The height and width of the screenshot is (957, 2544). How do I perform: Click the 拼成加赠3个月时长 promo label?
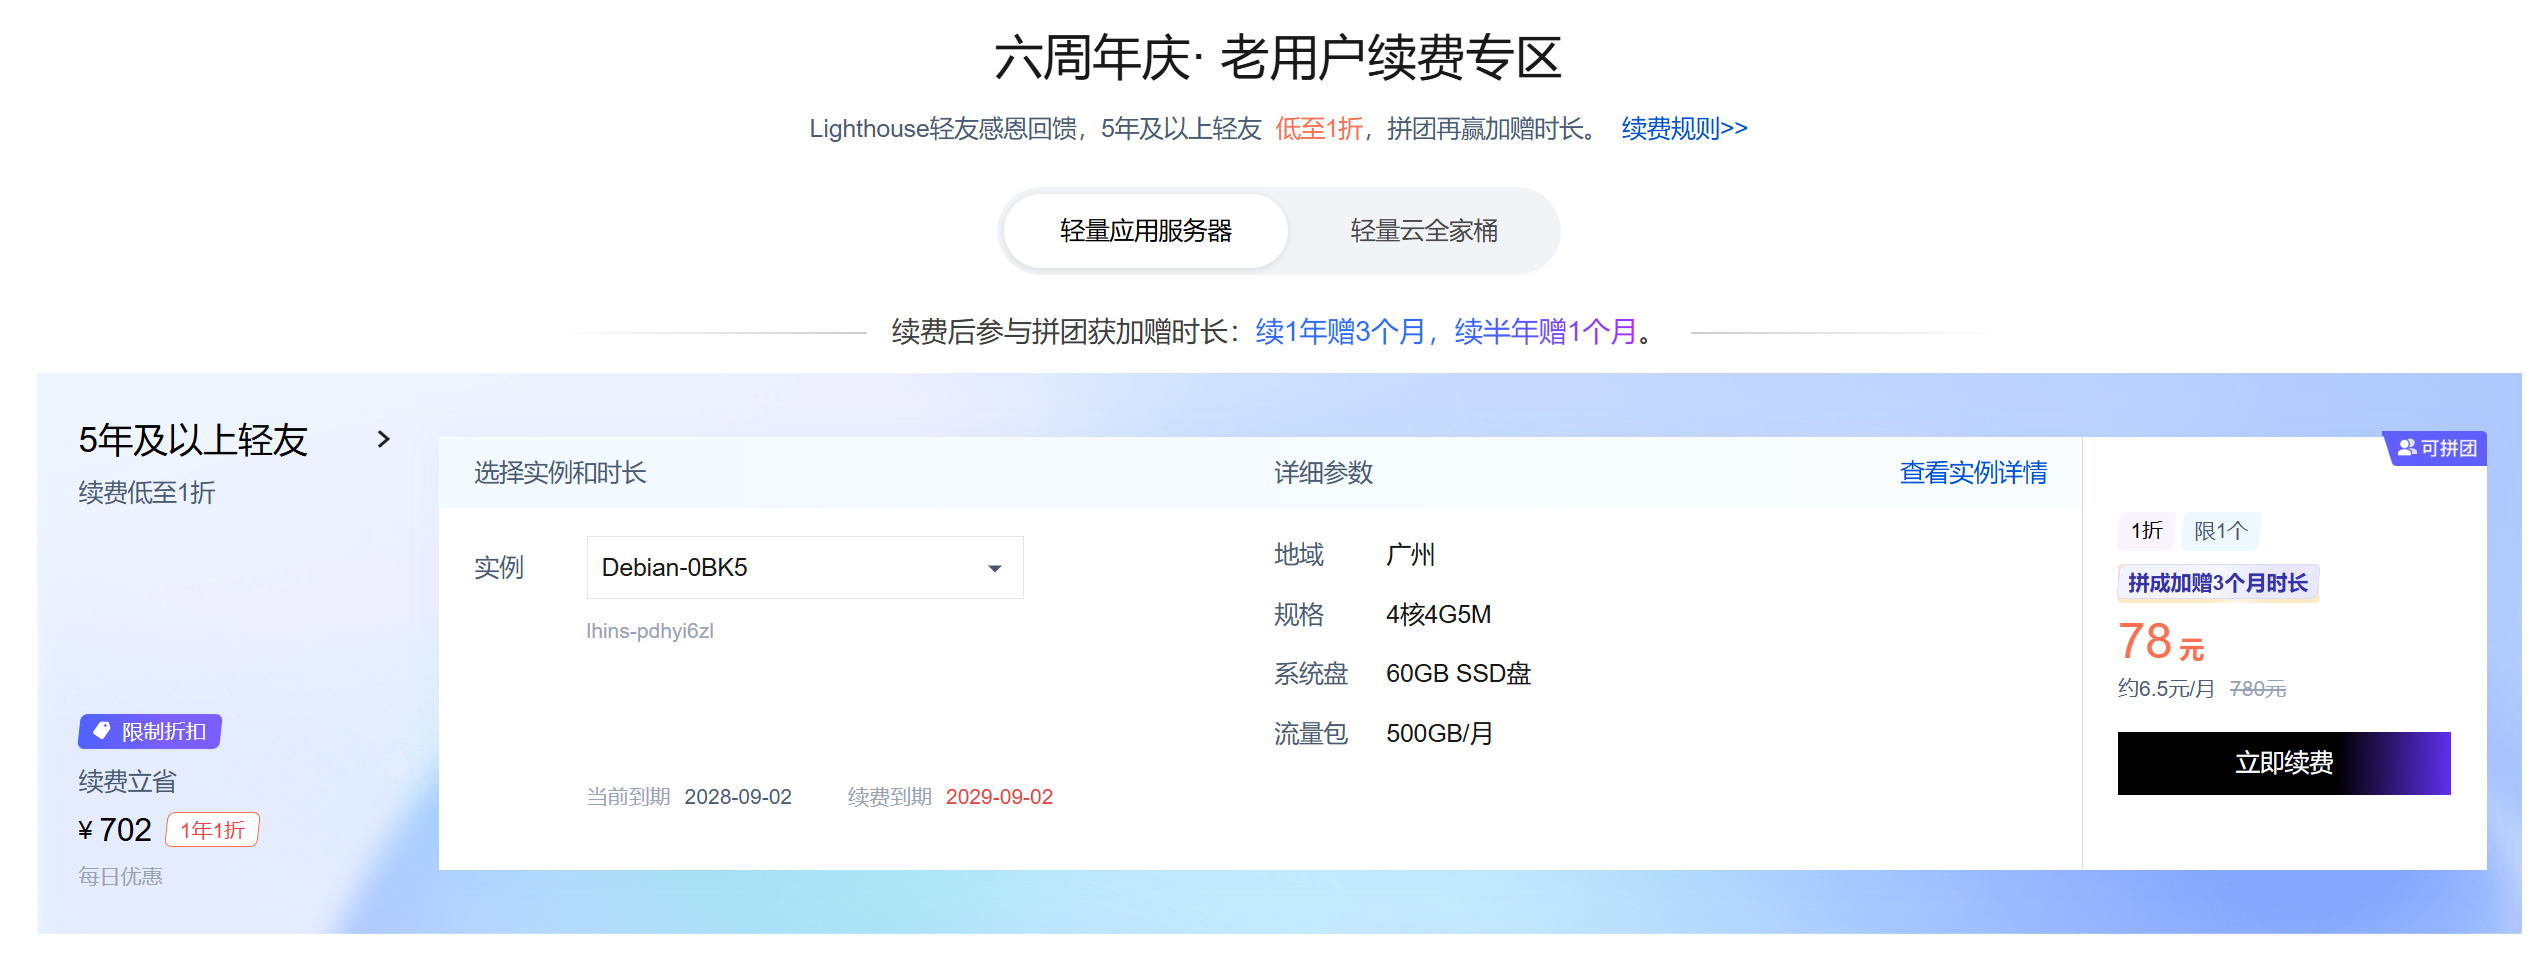pyautogui.click(x=2217, y=583)
